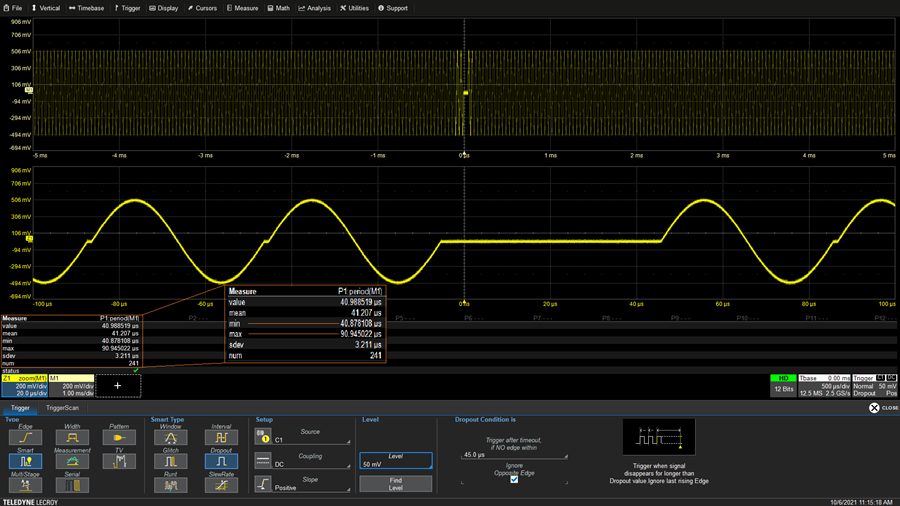This screenshot has width=900, height=506.
Task: Open the Coupling DC dropdown
Action: click(x=311, y=460)
